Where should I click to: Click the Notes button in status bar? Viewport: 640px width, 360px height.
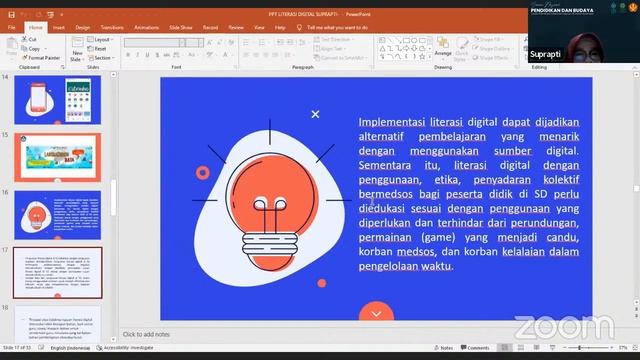coord(444,348)
